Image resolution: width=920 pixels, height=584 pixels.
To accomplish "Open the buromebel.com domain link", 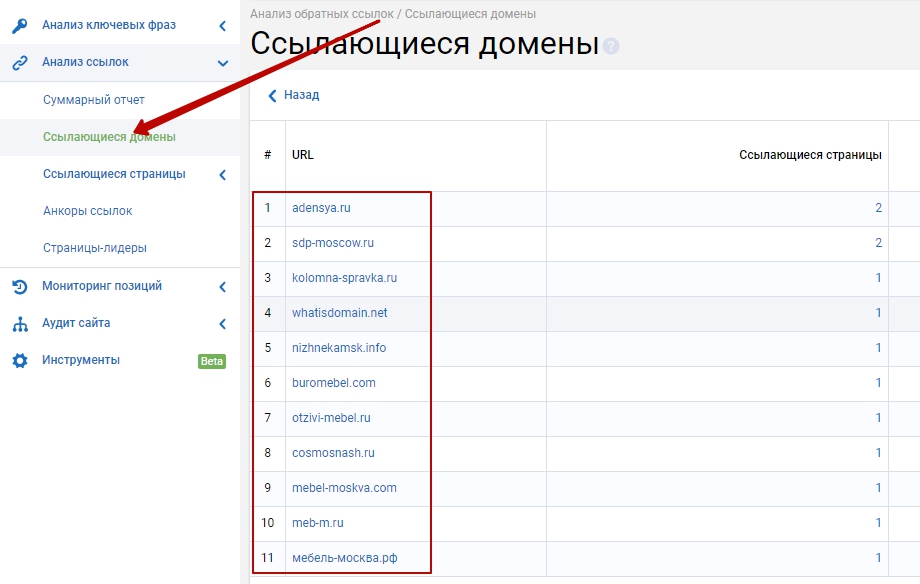I will point(334,383).
